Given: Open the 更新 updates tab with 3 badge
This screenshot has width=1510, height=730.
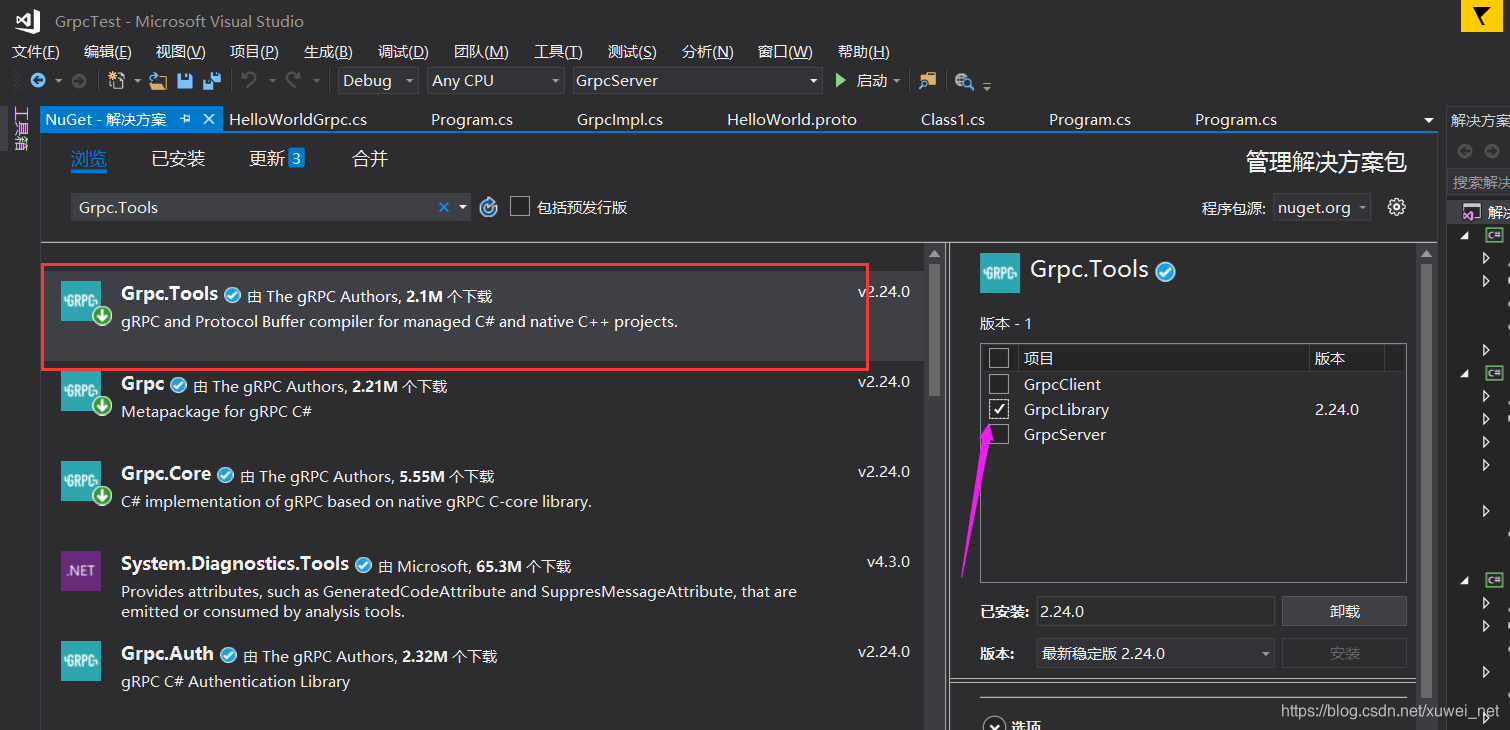Looking at the screenshot, I should tap(276, 158).
